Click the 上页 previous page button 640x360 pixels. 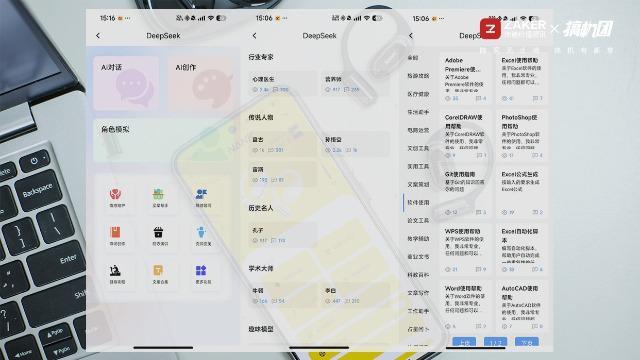[x=464, y=342]
